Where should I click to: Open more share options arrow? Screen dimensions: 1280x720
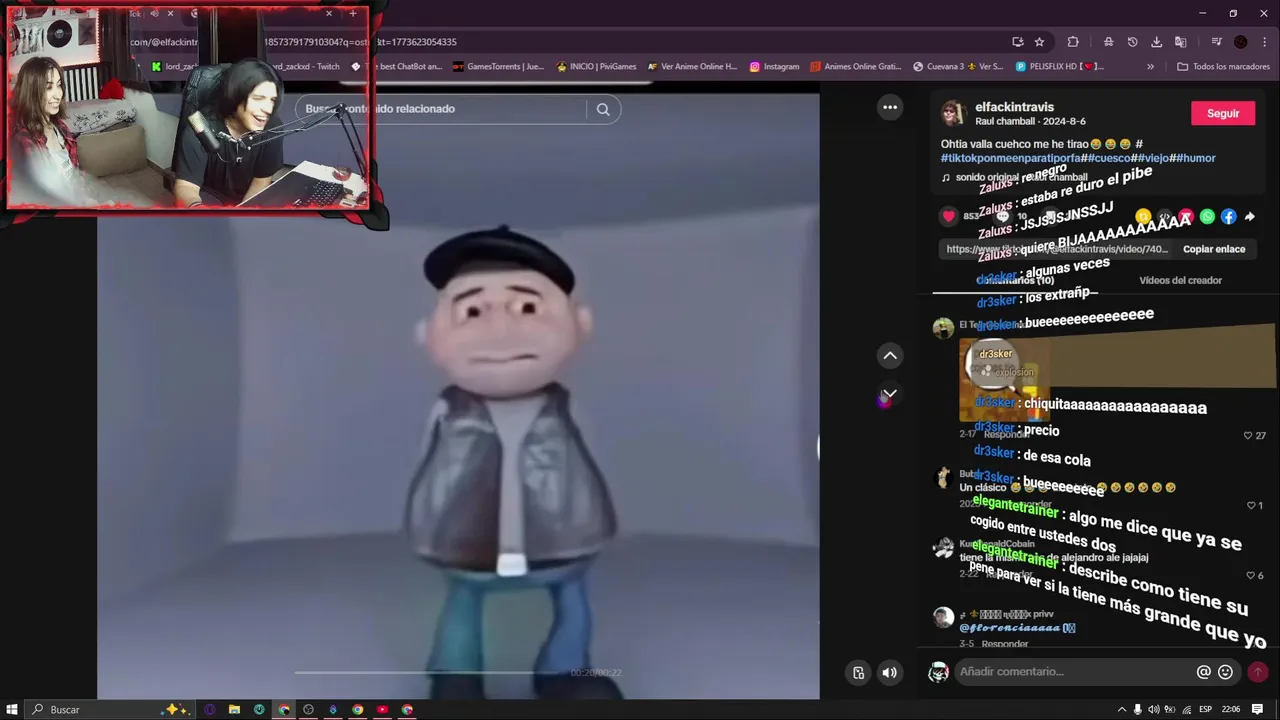point(1249,216)
